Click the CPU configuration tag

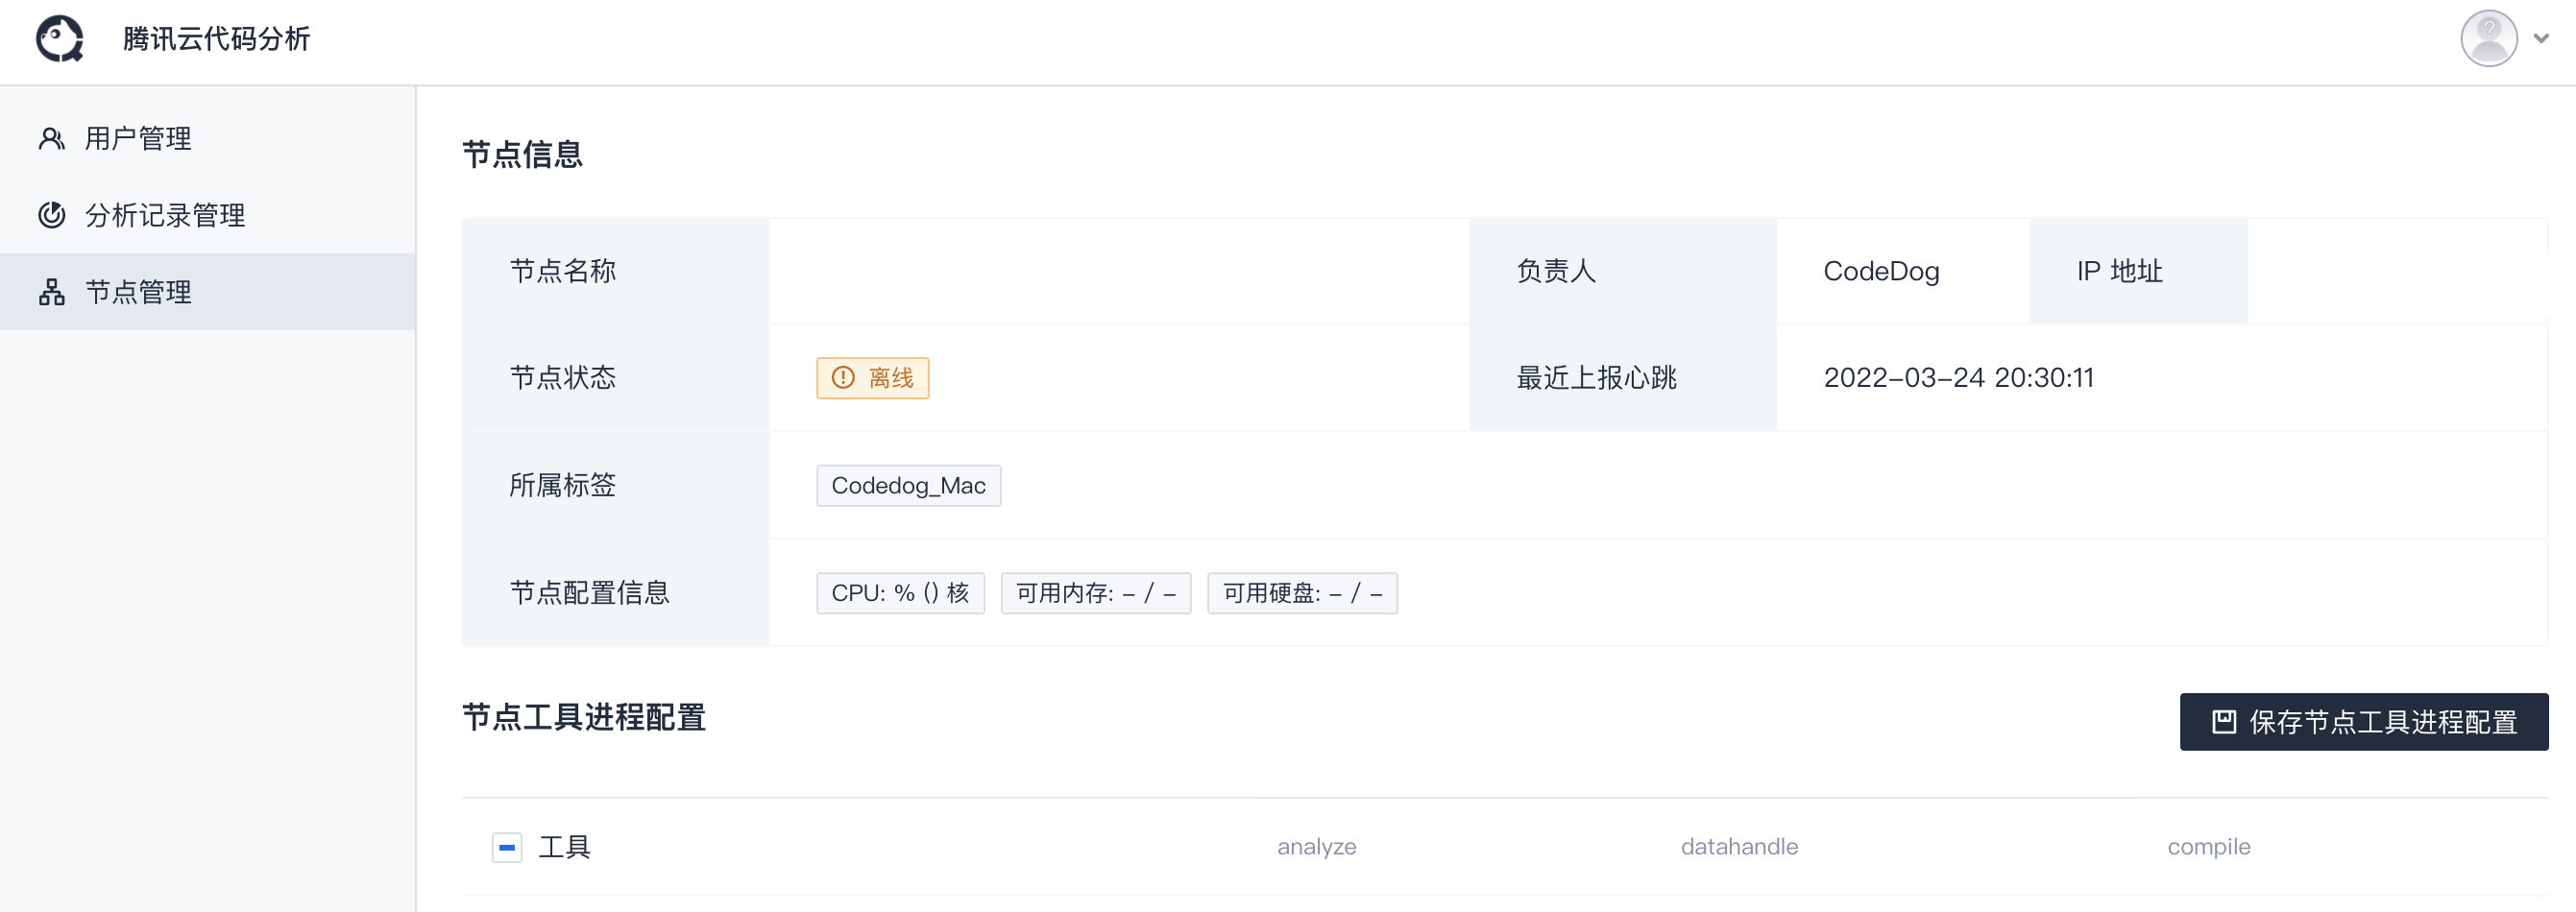click(899, 593)
